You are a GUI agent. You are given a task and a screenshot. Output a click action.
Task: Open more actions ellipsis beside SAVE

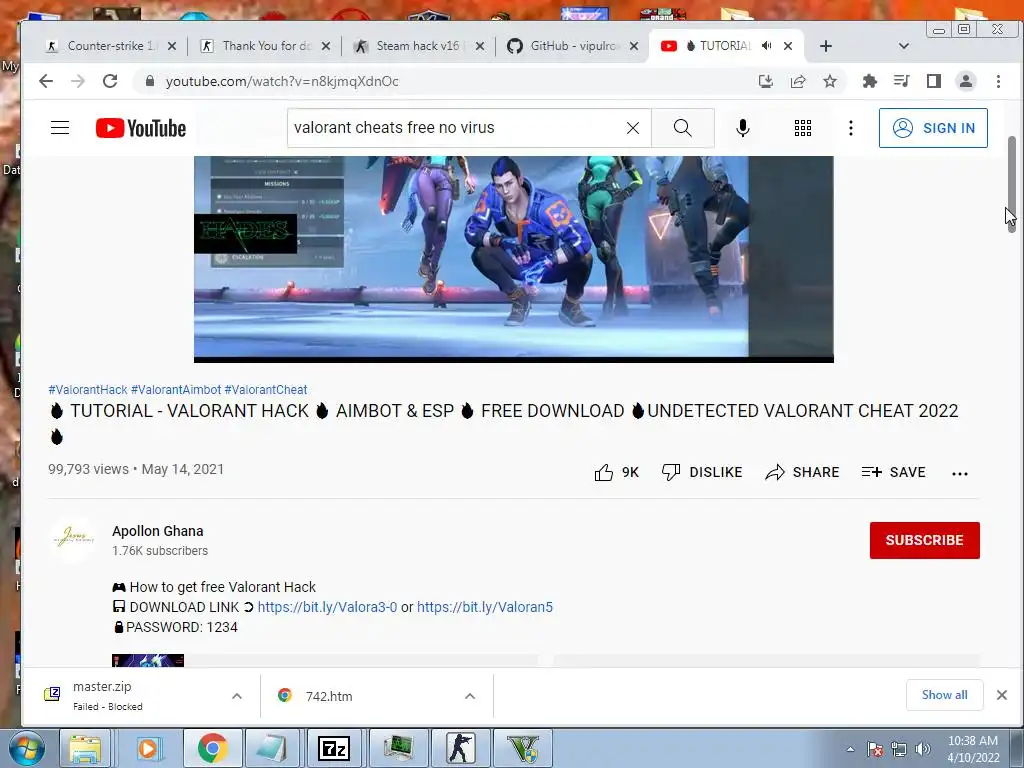959,473
